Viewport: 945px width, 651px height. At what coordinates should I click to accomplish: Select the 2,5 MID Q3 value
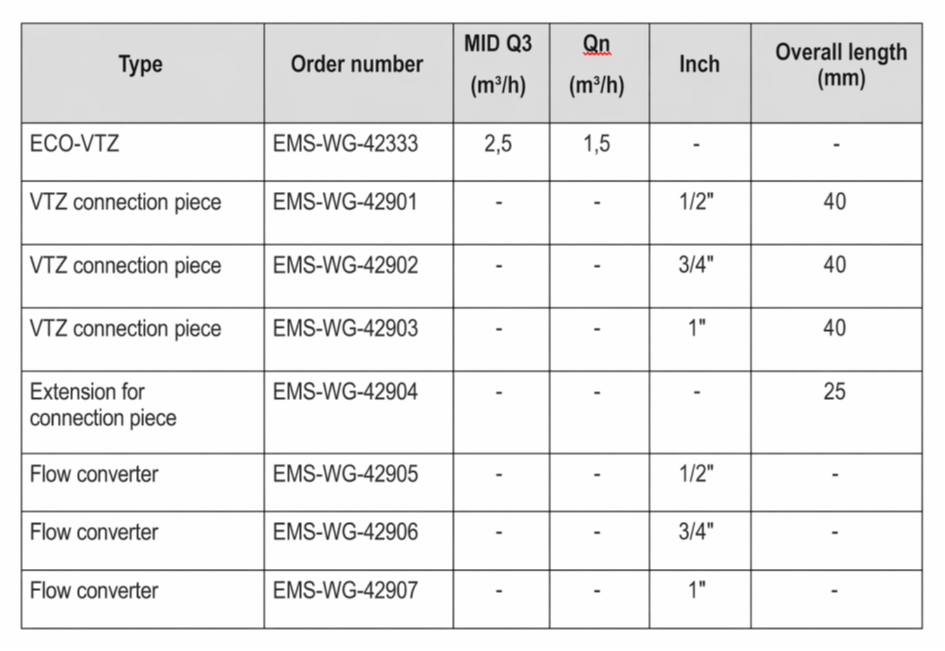498,144
